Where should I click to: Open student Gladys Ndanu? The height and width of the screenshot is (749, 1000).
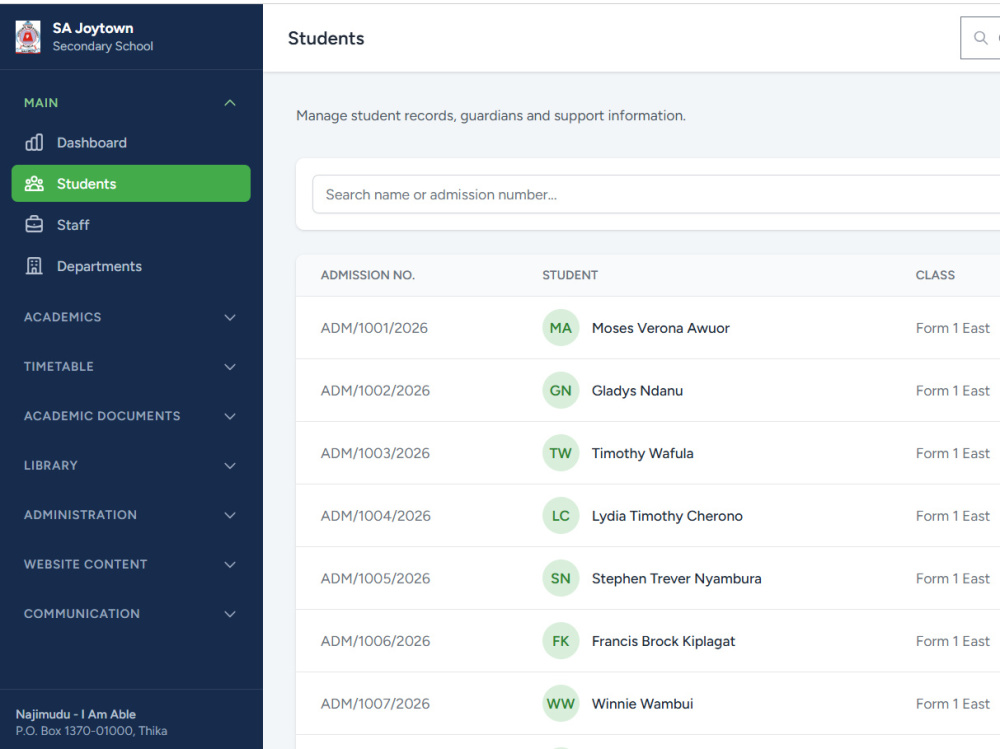click(637, 390)
